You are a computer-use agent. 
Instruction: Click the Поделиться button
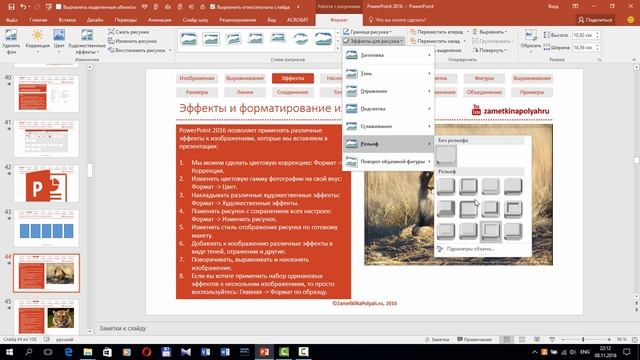(x=595, y=20)
